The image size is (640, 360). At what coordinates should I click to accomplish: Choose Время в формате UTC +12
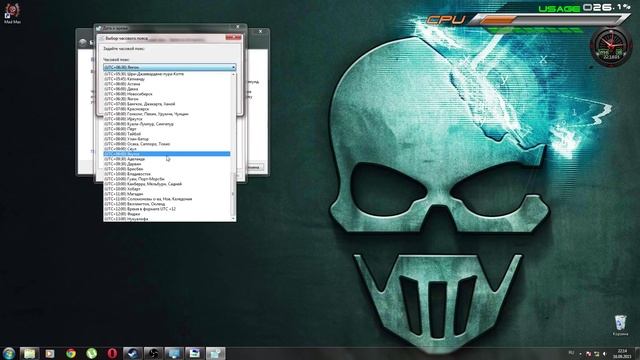[x=167, y=209]
